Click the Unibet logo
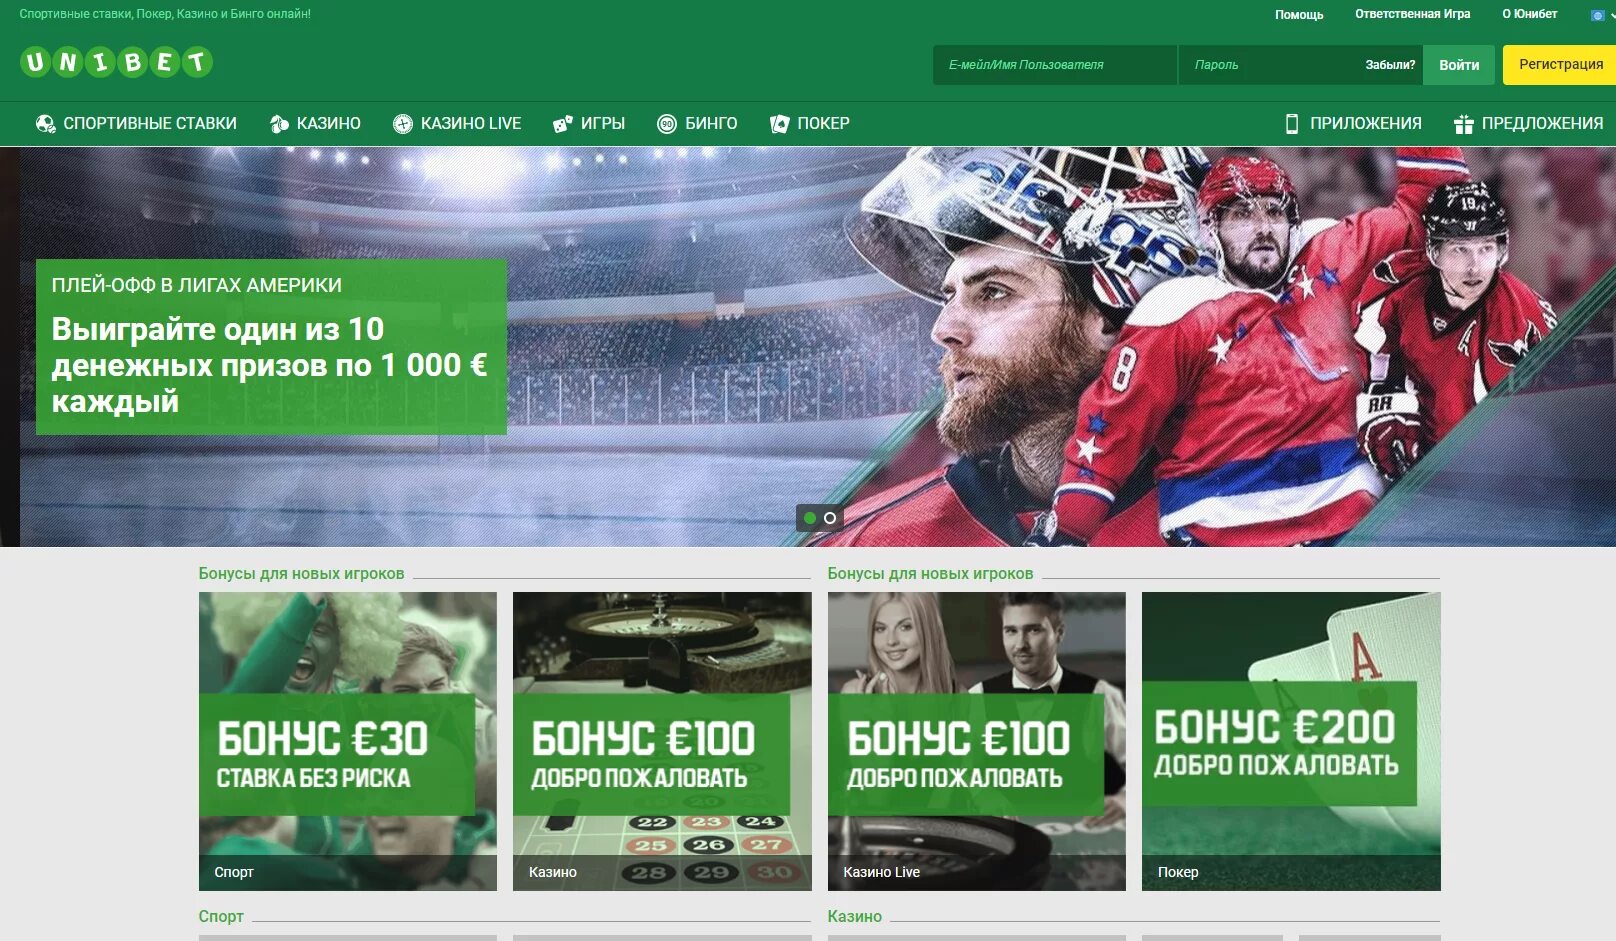 tap(116, 62)
